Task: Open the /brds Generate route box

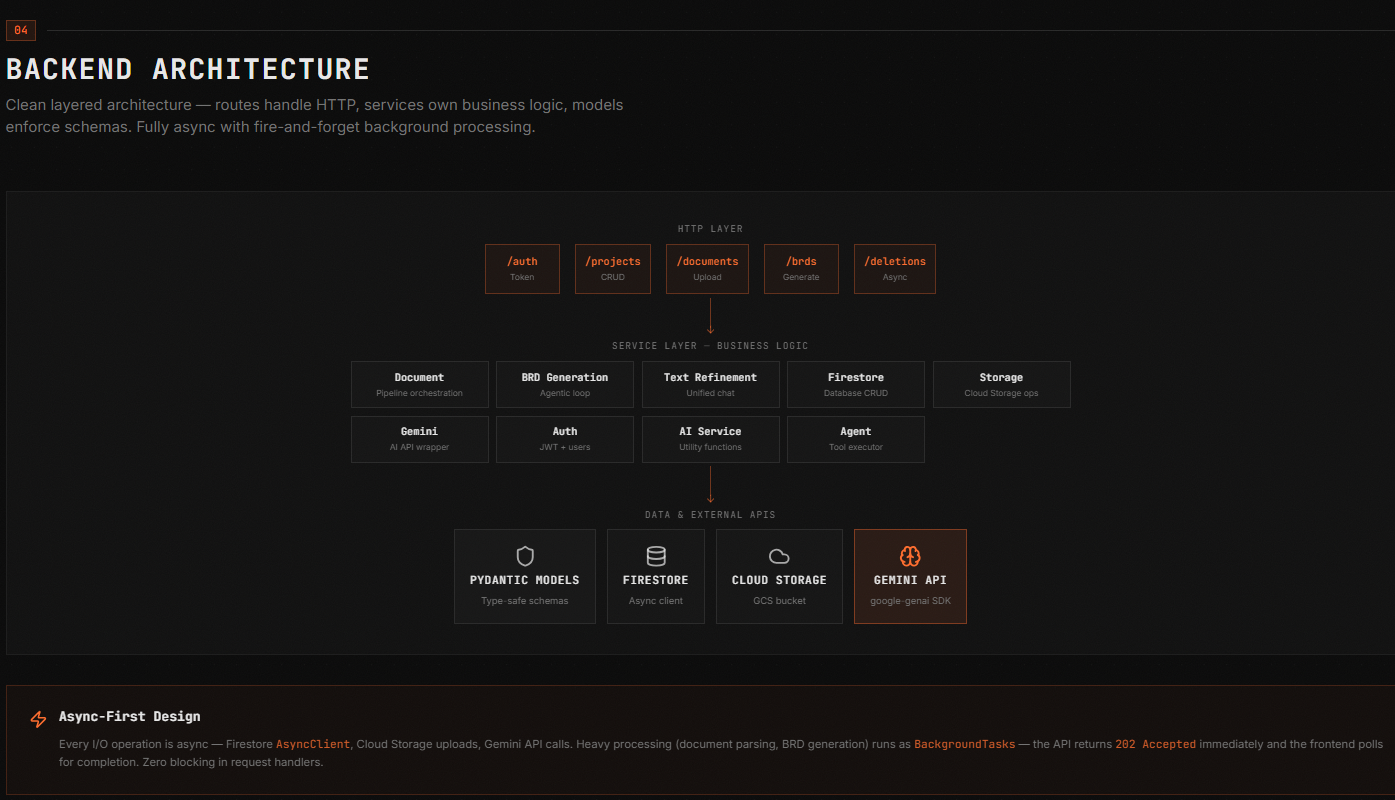Action: tap(801, 269)
